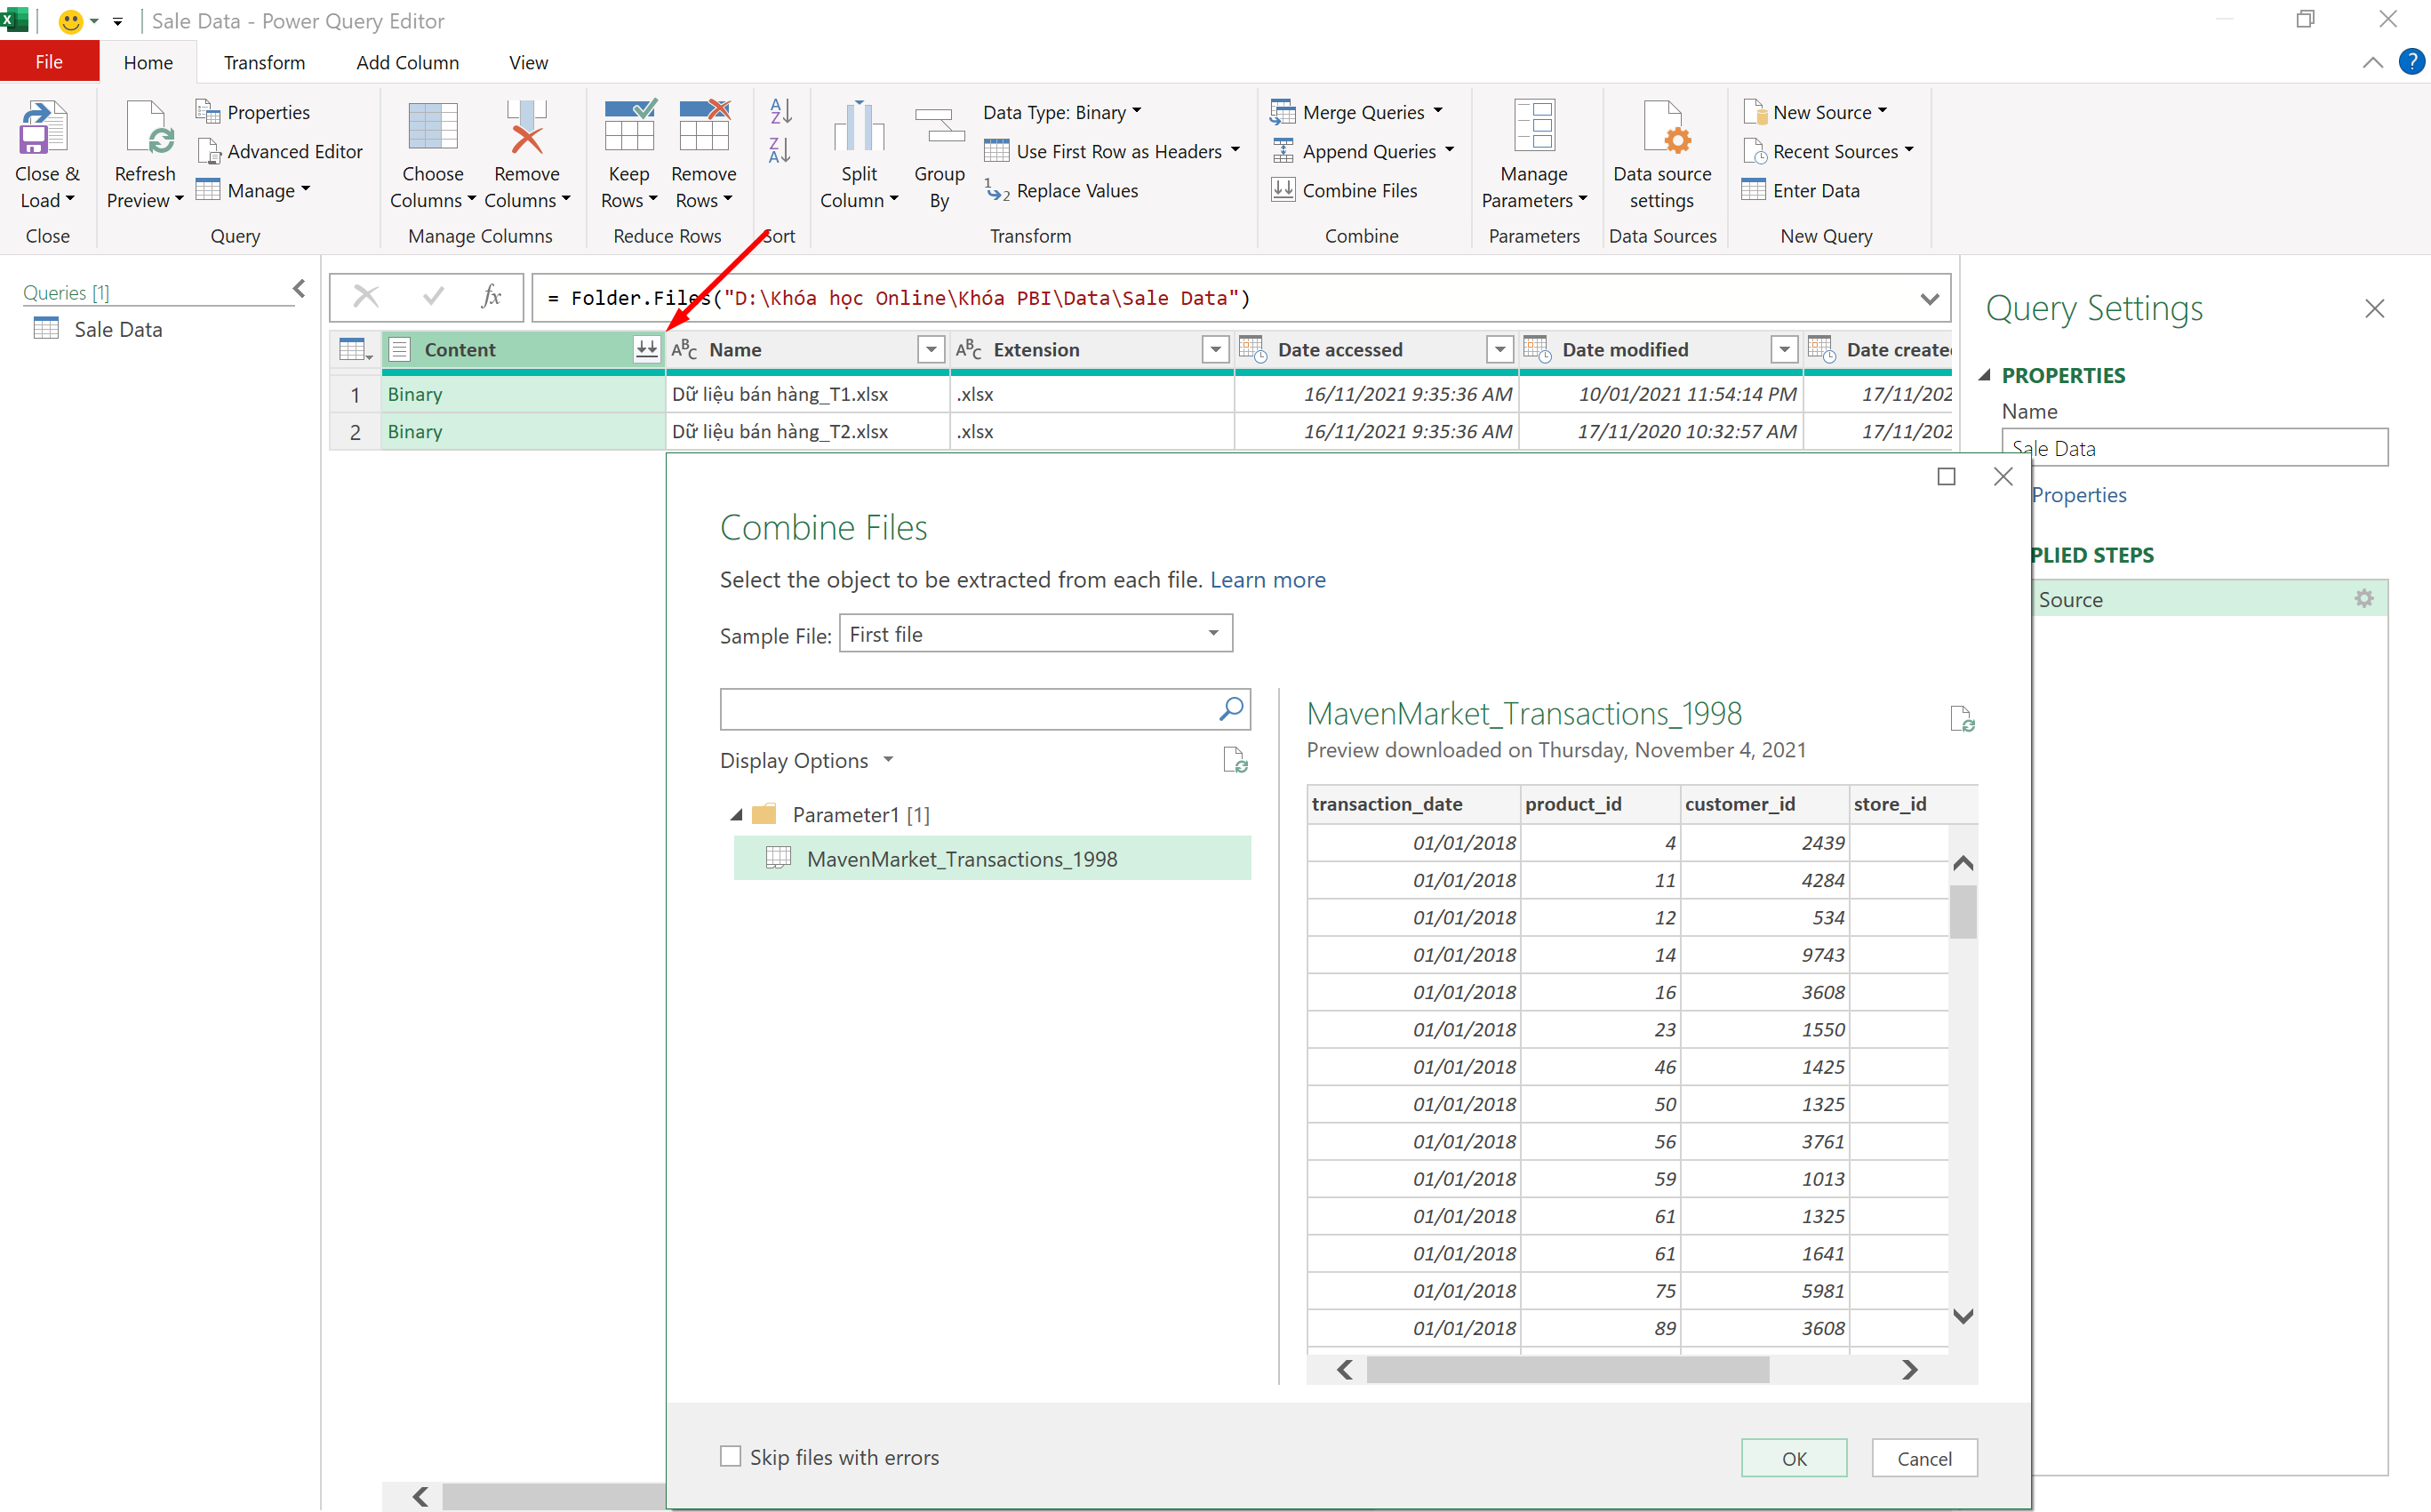Click refresh icon beside Display Options
2431x1512 pixels.
(x=1235, y=761)
